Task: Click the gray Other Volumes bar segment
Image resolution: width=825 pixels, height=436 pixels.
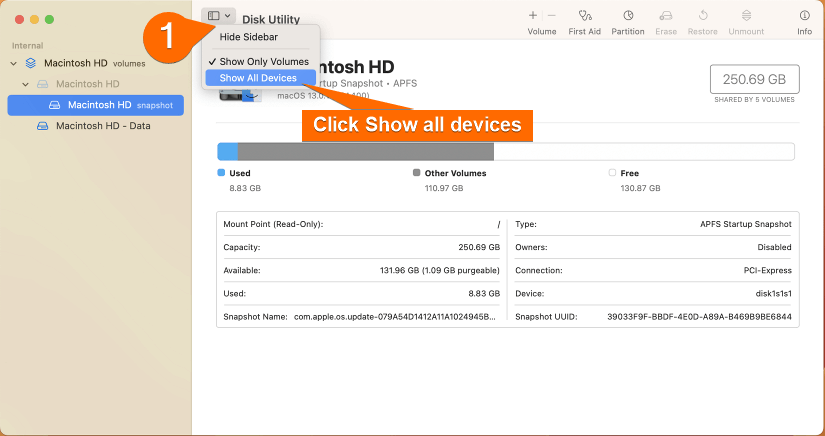Action: click(366, 151)
